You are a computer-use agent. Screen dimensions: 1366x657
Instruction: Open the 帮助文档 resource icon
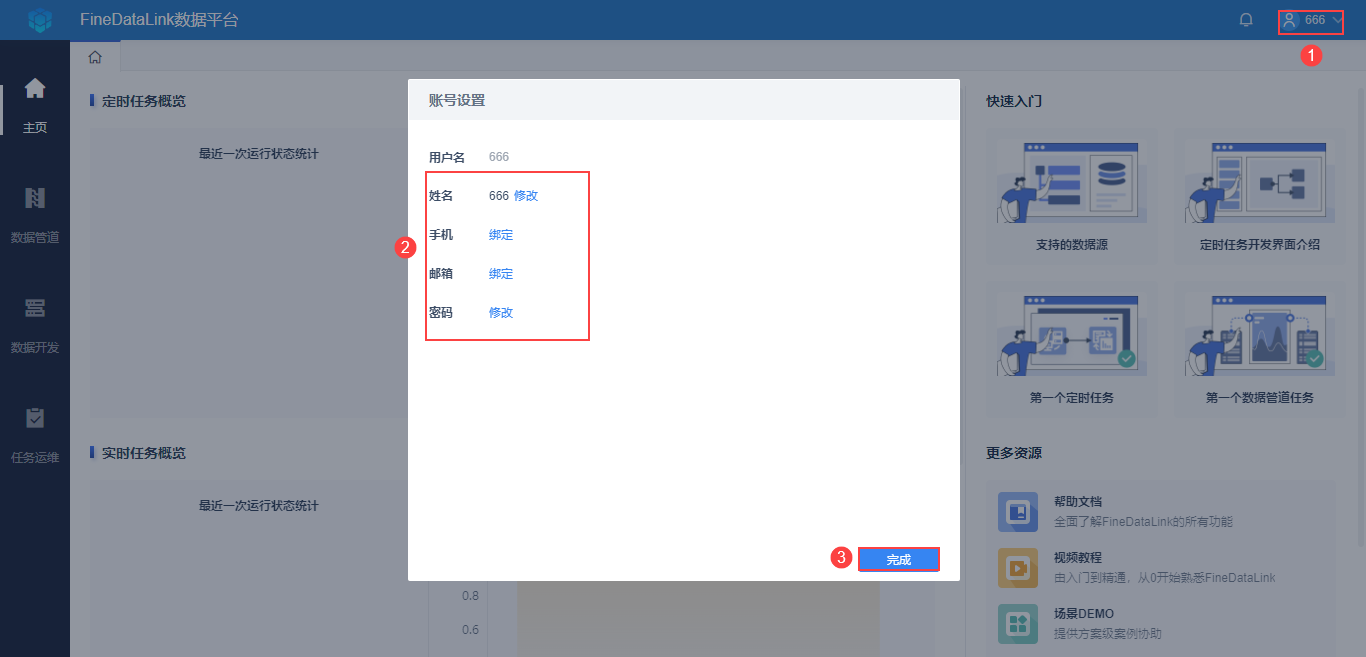tap(1017, 512)
